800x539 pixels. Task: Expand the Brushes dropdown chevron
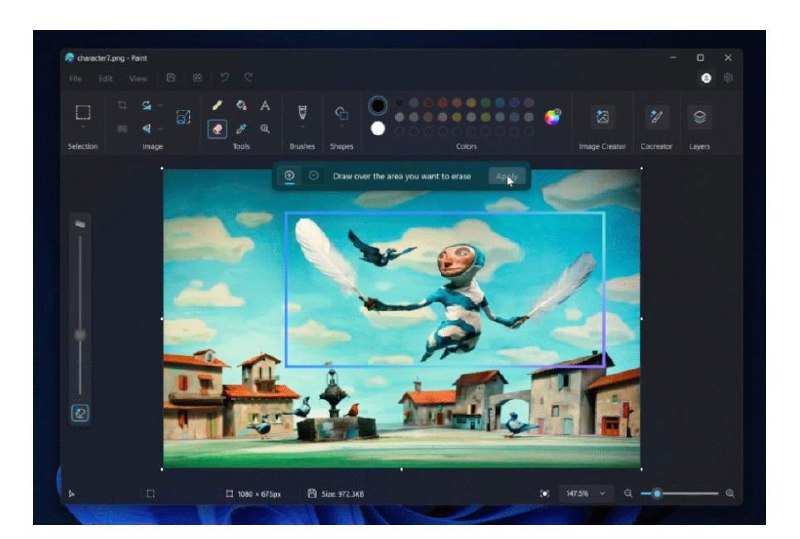pos(302,127)
